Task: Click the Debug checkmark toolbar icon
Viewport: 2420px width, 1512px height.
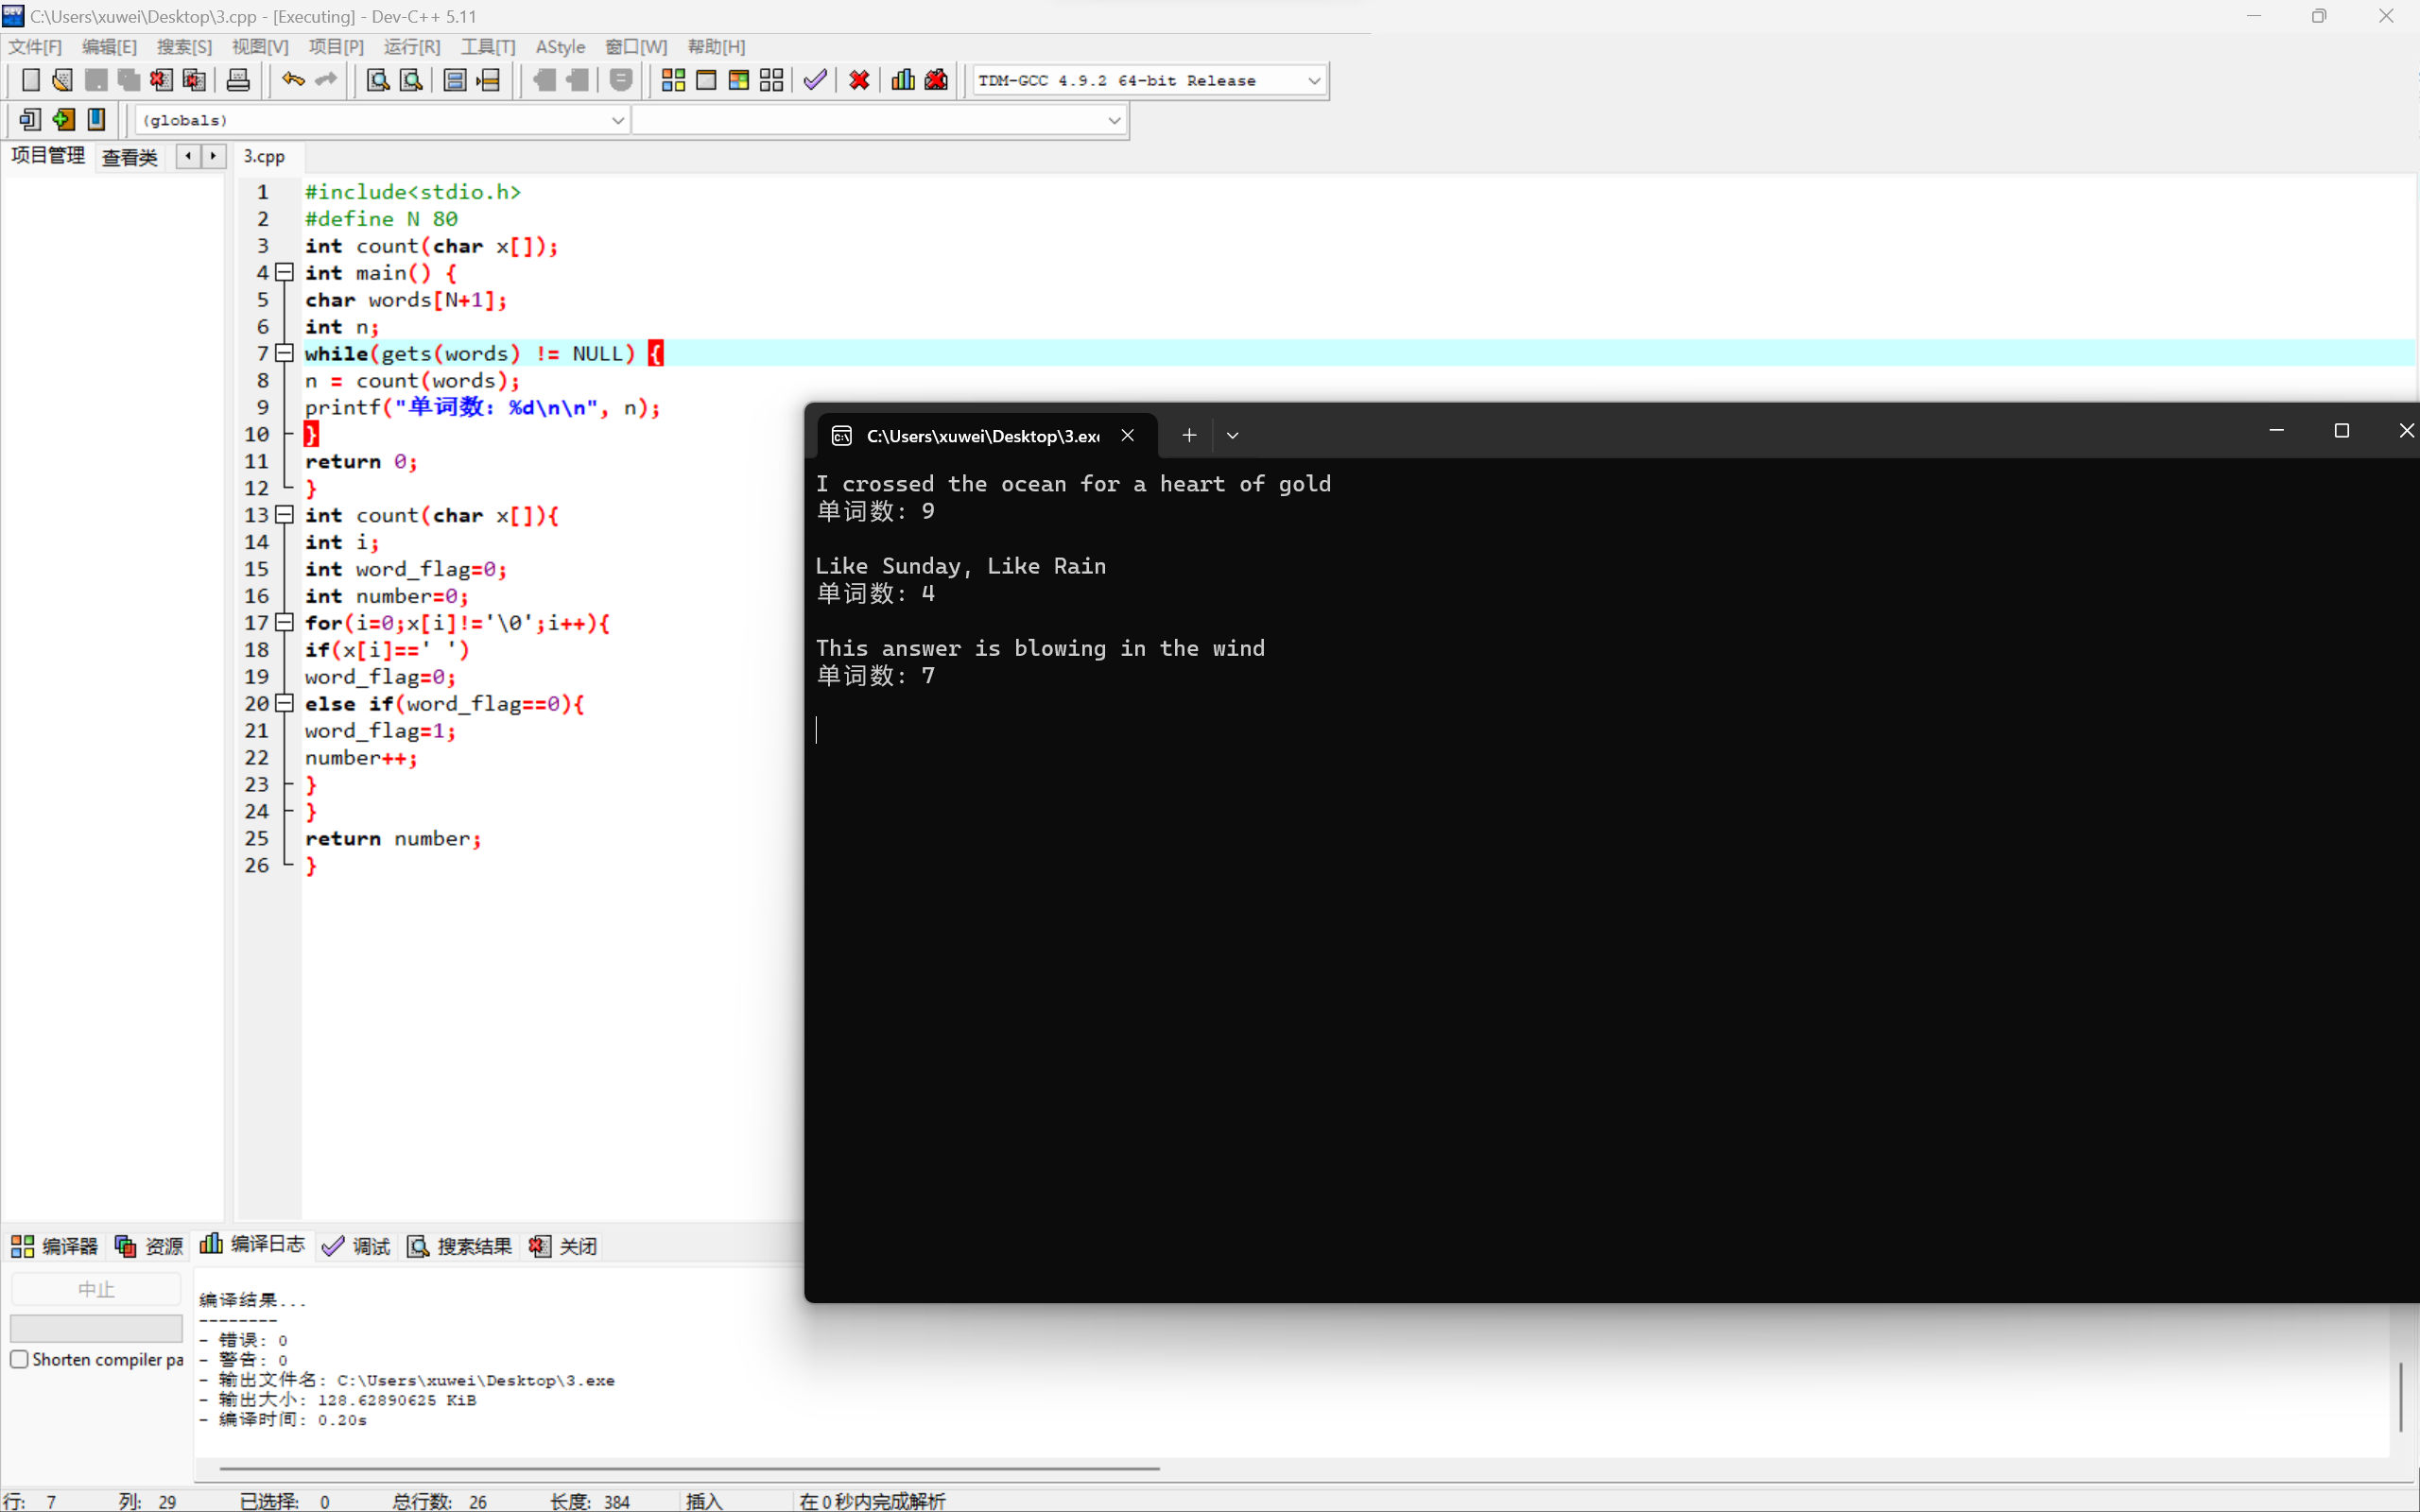Action: [815, 80]
